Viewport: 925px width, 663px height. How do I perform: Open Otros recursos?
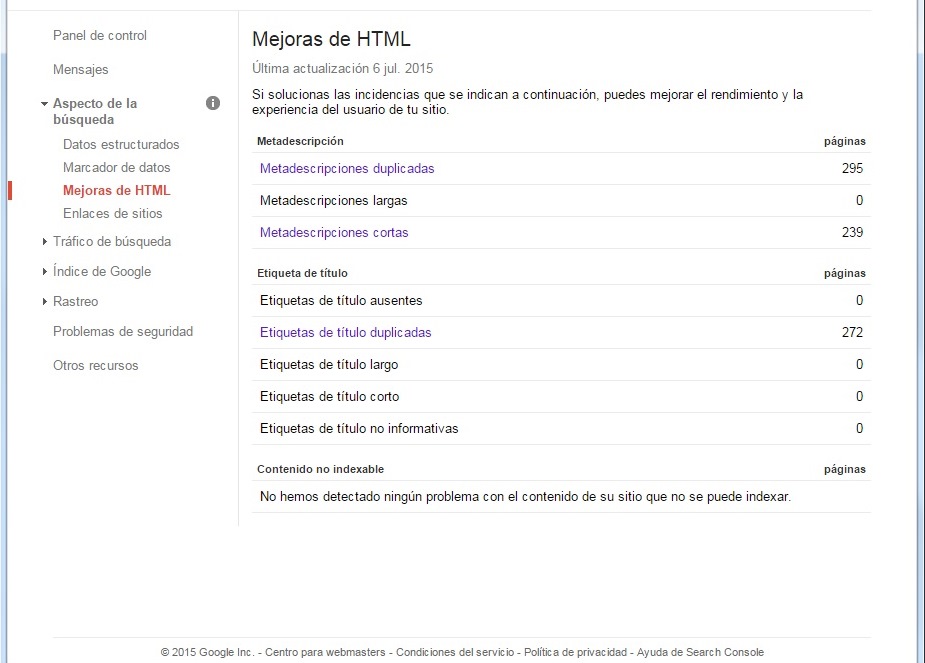[x=96, y=366]
